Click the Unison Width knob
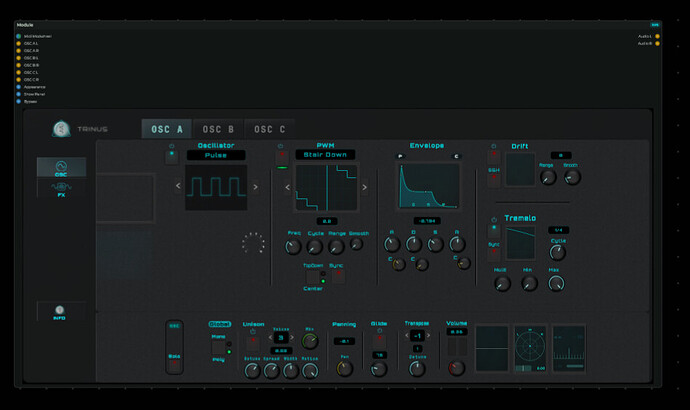690x410 pixels. [290, 371]
